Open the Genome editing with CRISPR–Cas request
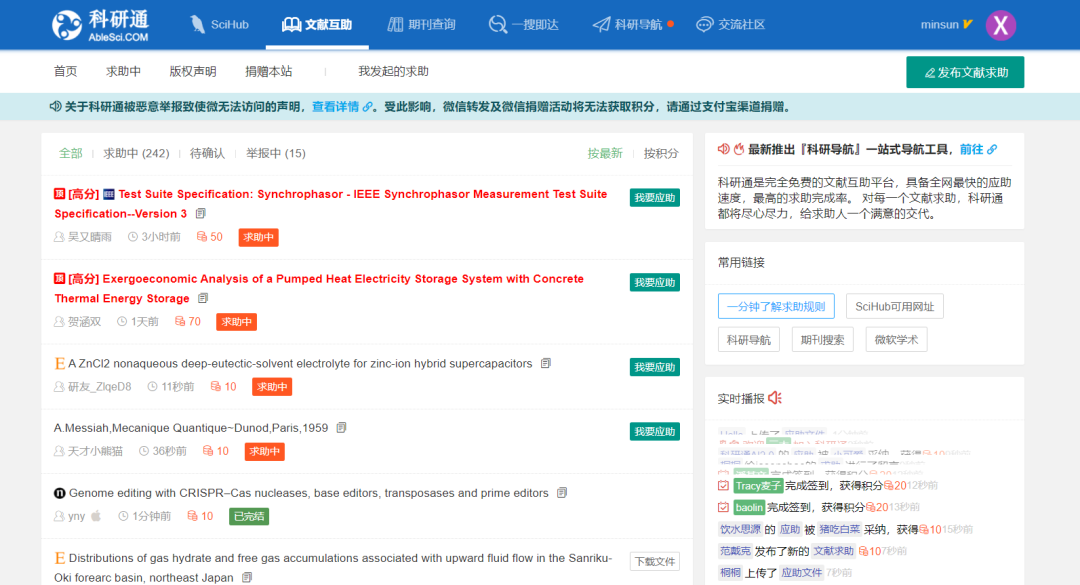Image resolution: width=1080 pixels, height=585 pixels. tap(309, 493)
